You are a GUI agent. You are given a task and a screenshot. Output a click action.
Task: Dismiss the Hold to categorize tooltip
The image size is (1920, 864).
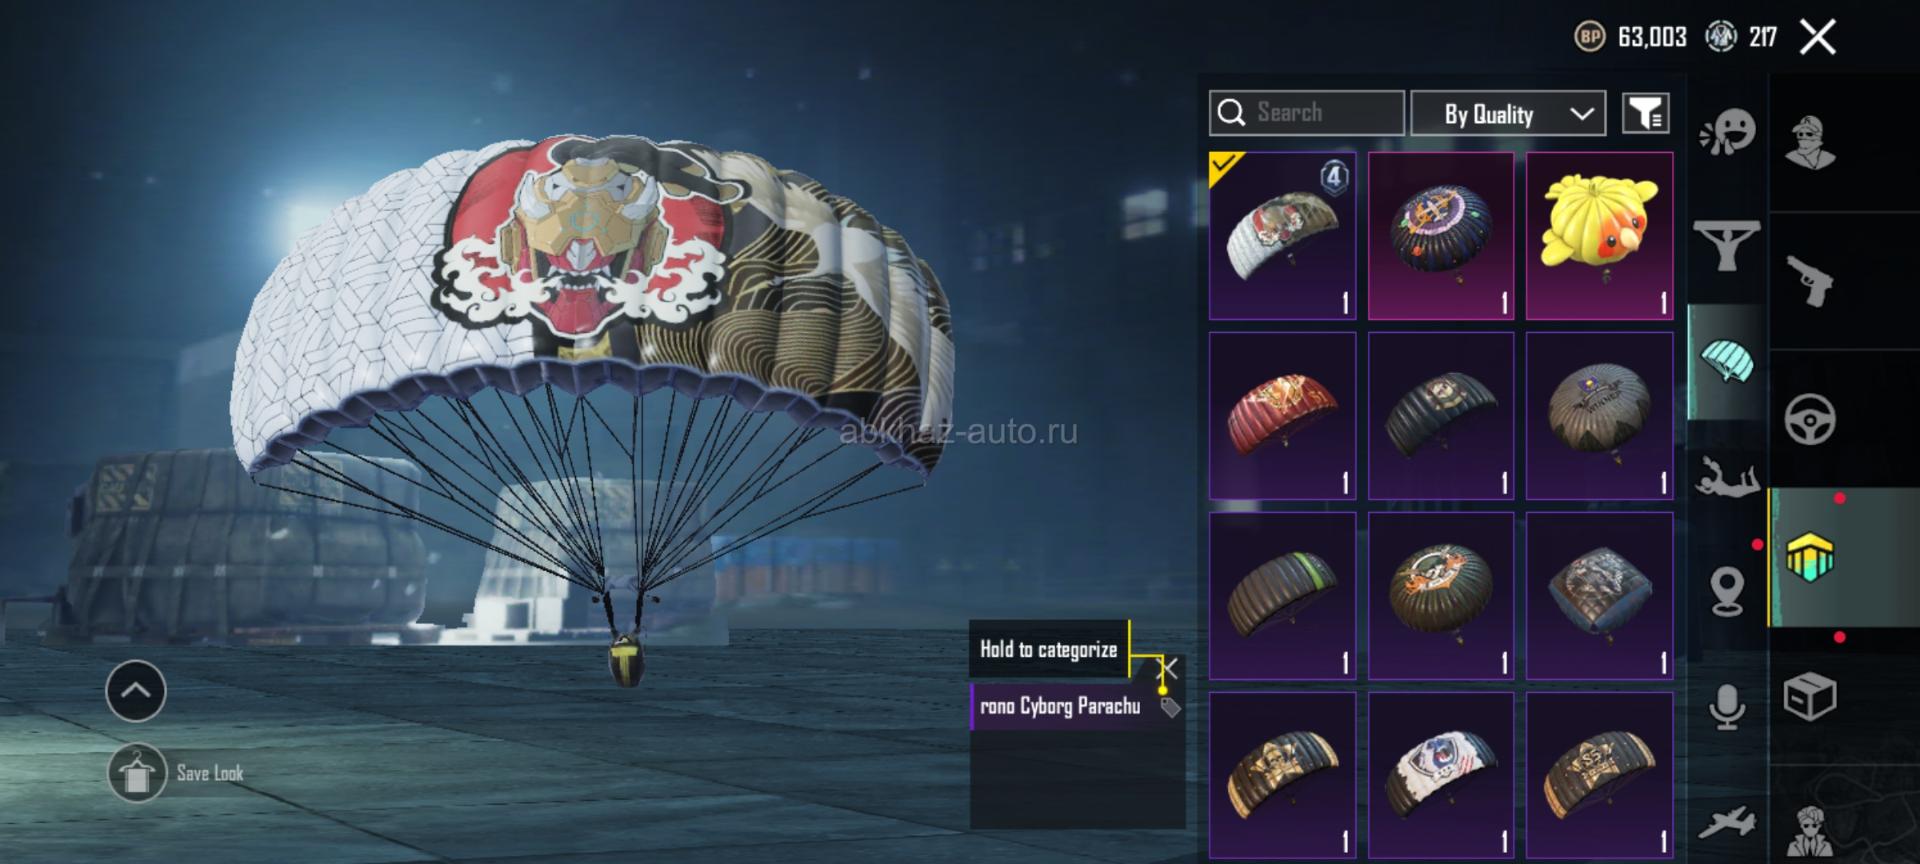[x=1168, y=667]
